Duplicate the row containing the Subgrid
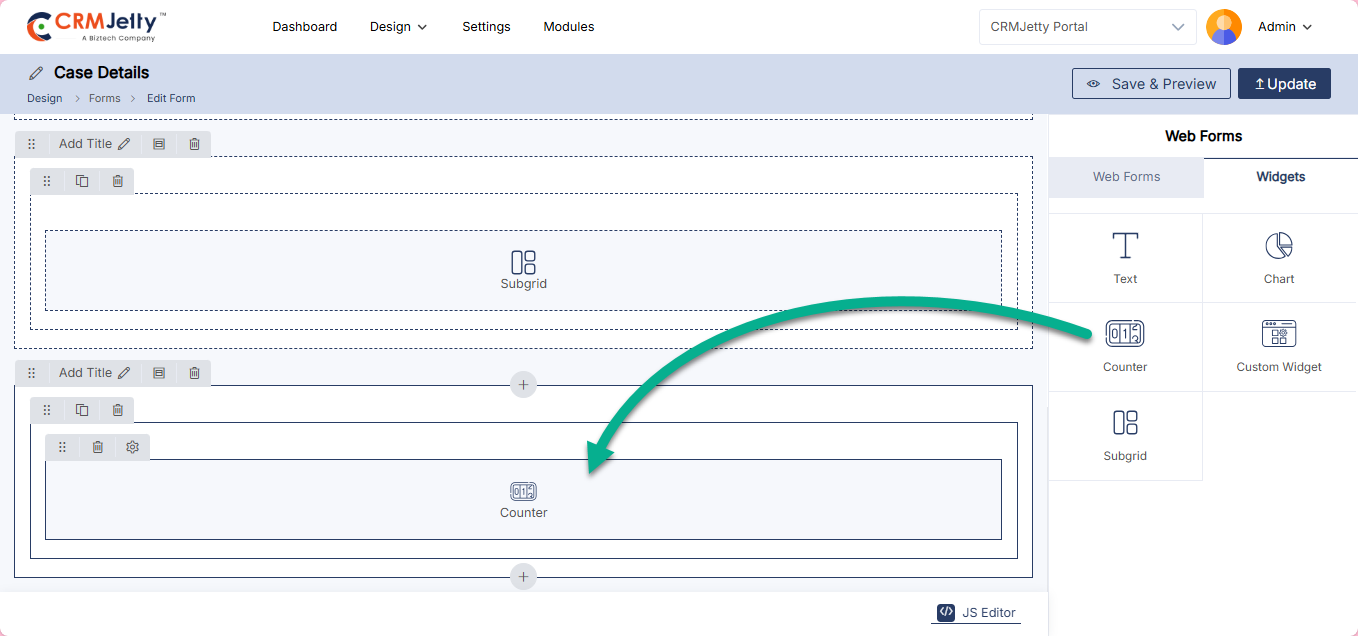The height and width of the screenshot is (636, 1358). (82, 181)
